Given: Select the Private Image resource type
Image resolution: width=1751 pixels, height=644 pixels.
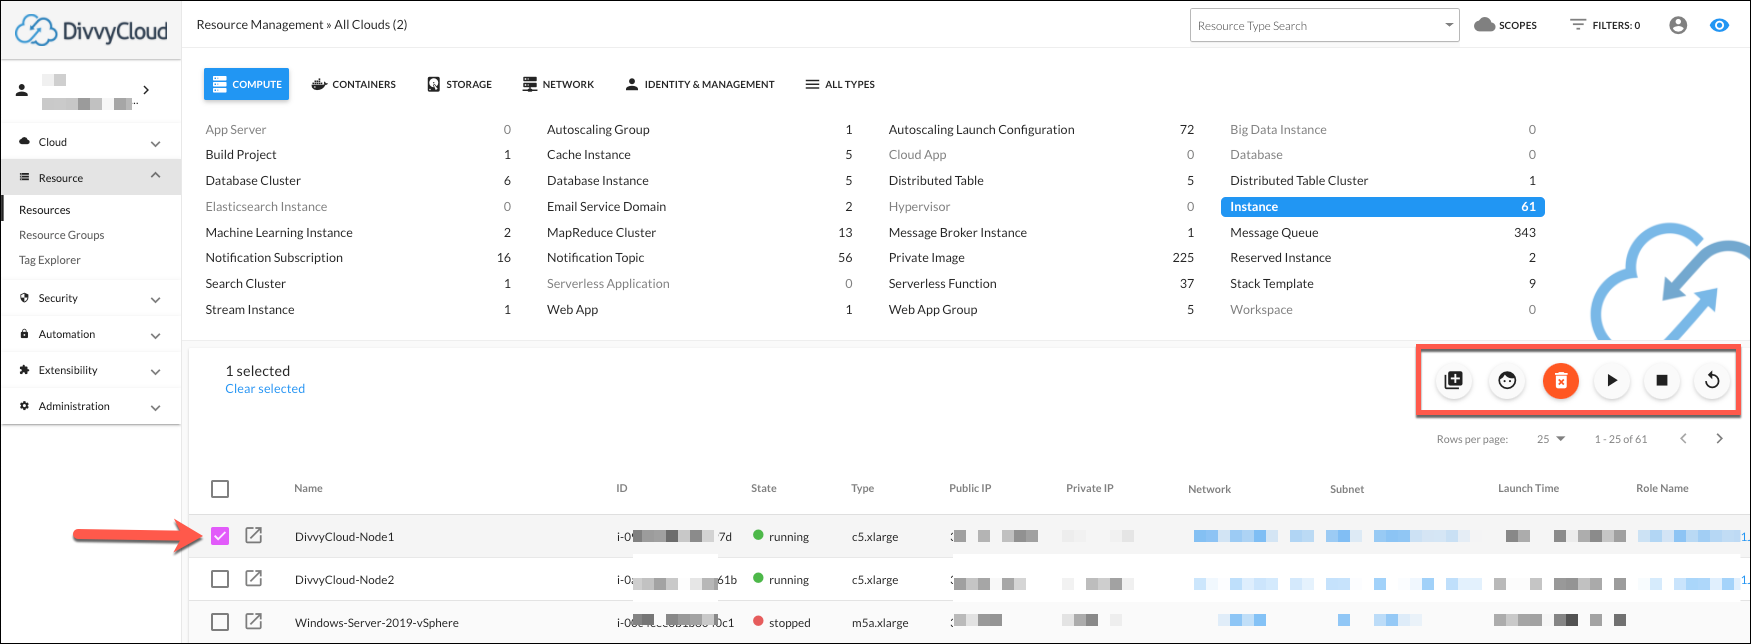Looking at the screenshot, I should (x=927, y=257).
